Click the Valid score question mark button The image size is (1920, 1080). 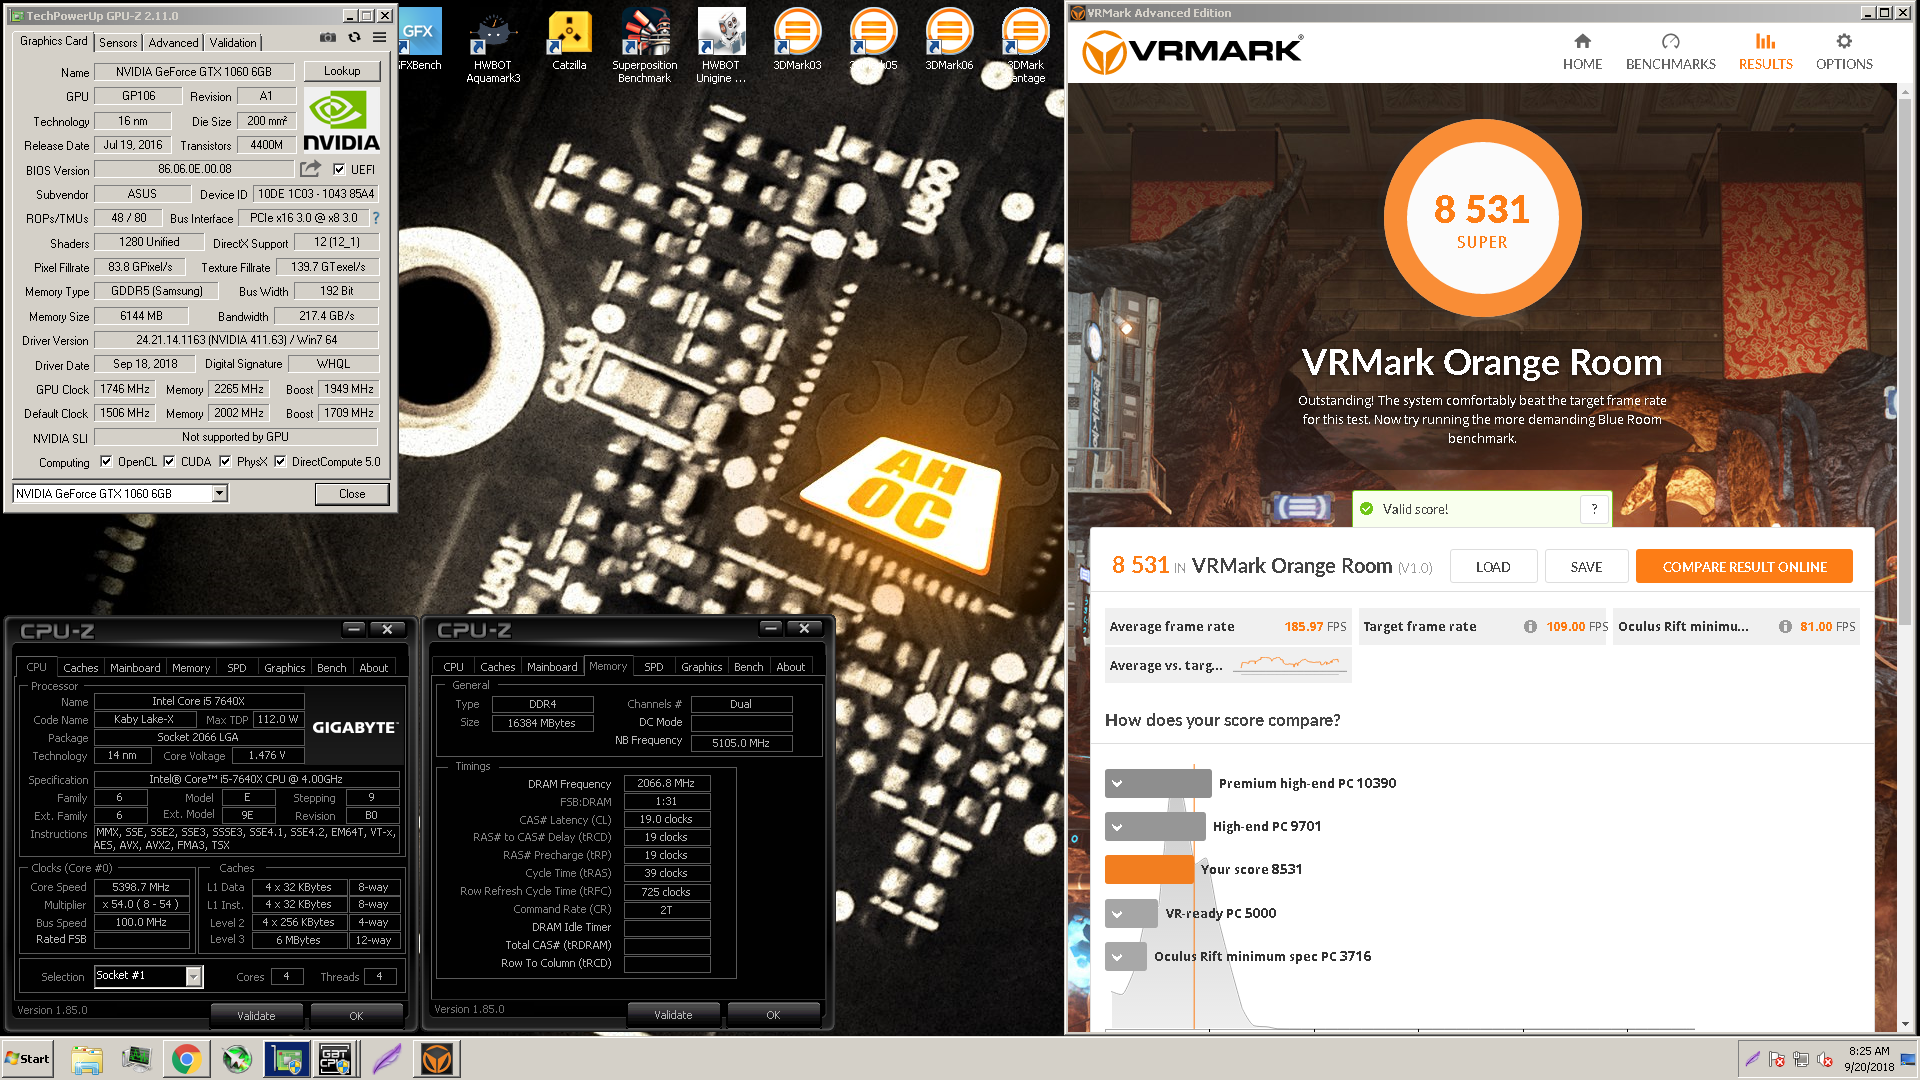1595,509
